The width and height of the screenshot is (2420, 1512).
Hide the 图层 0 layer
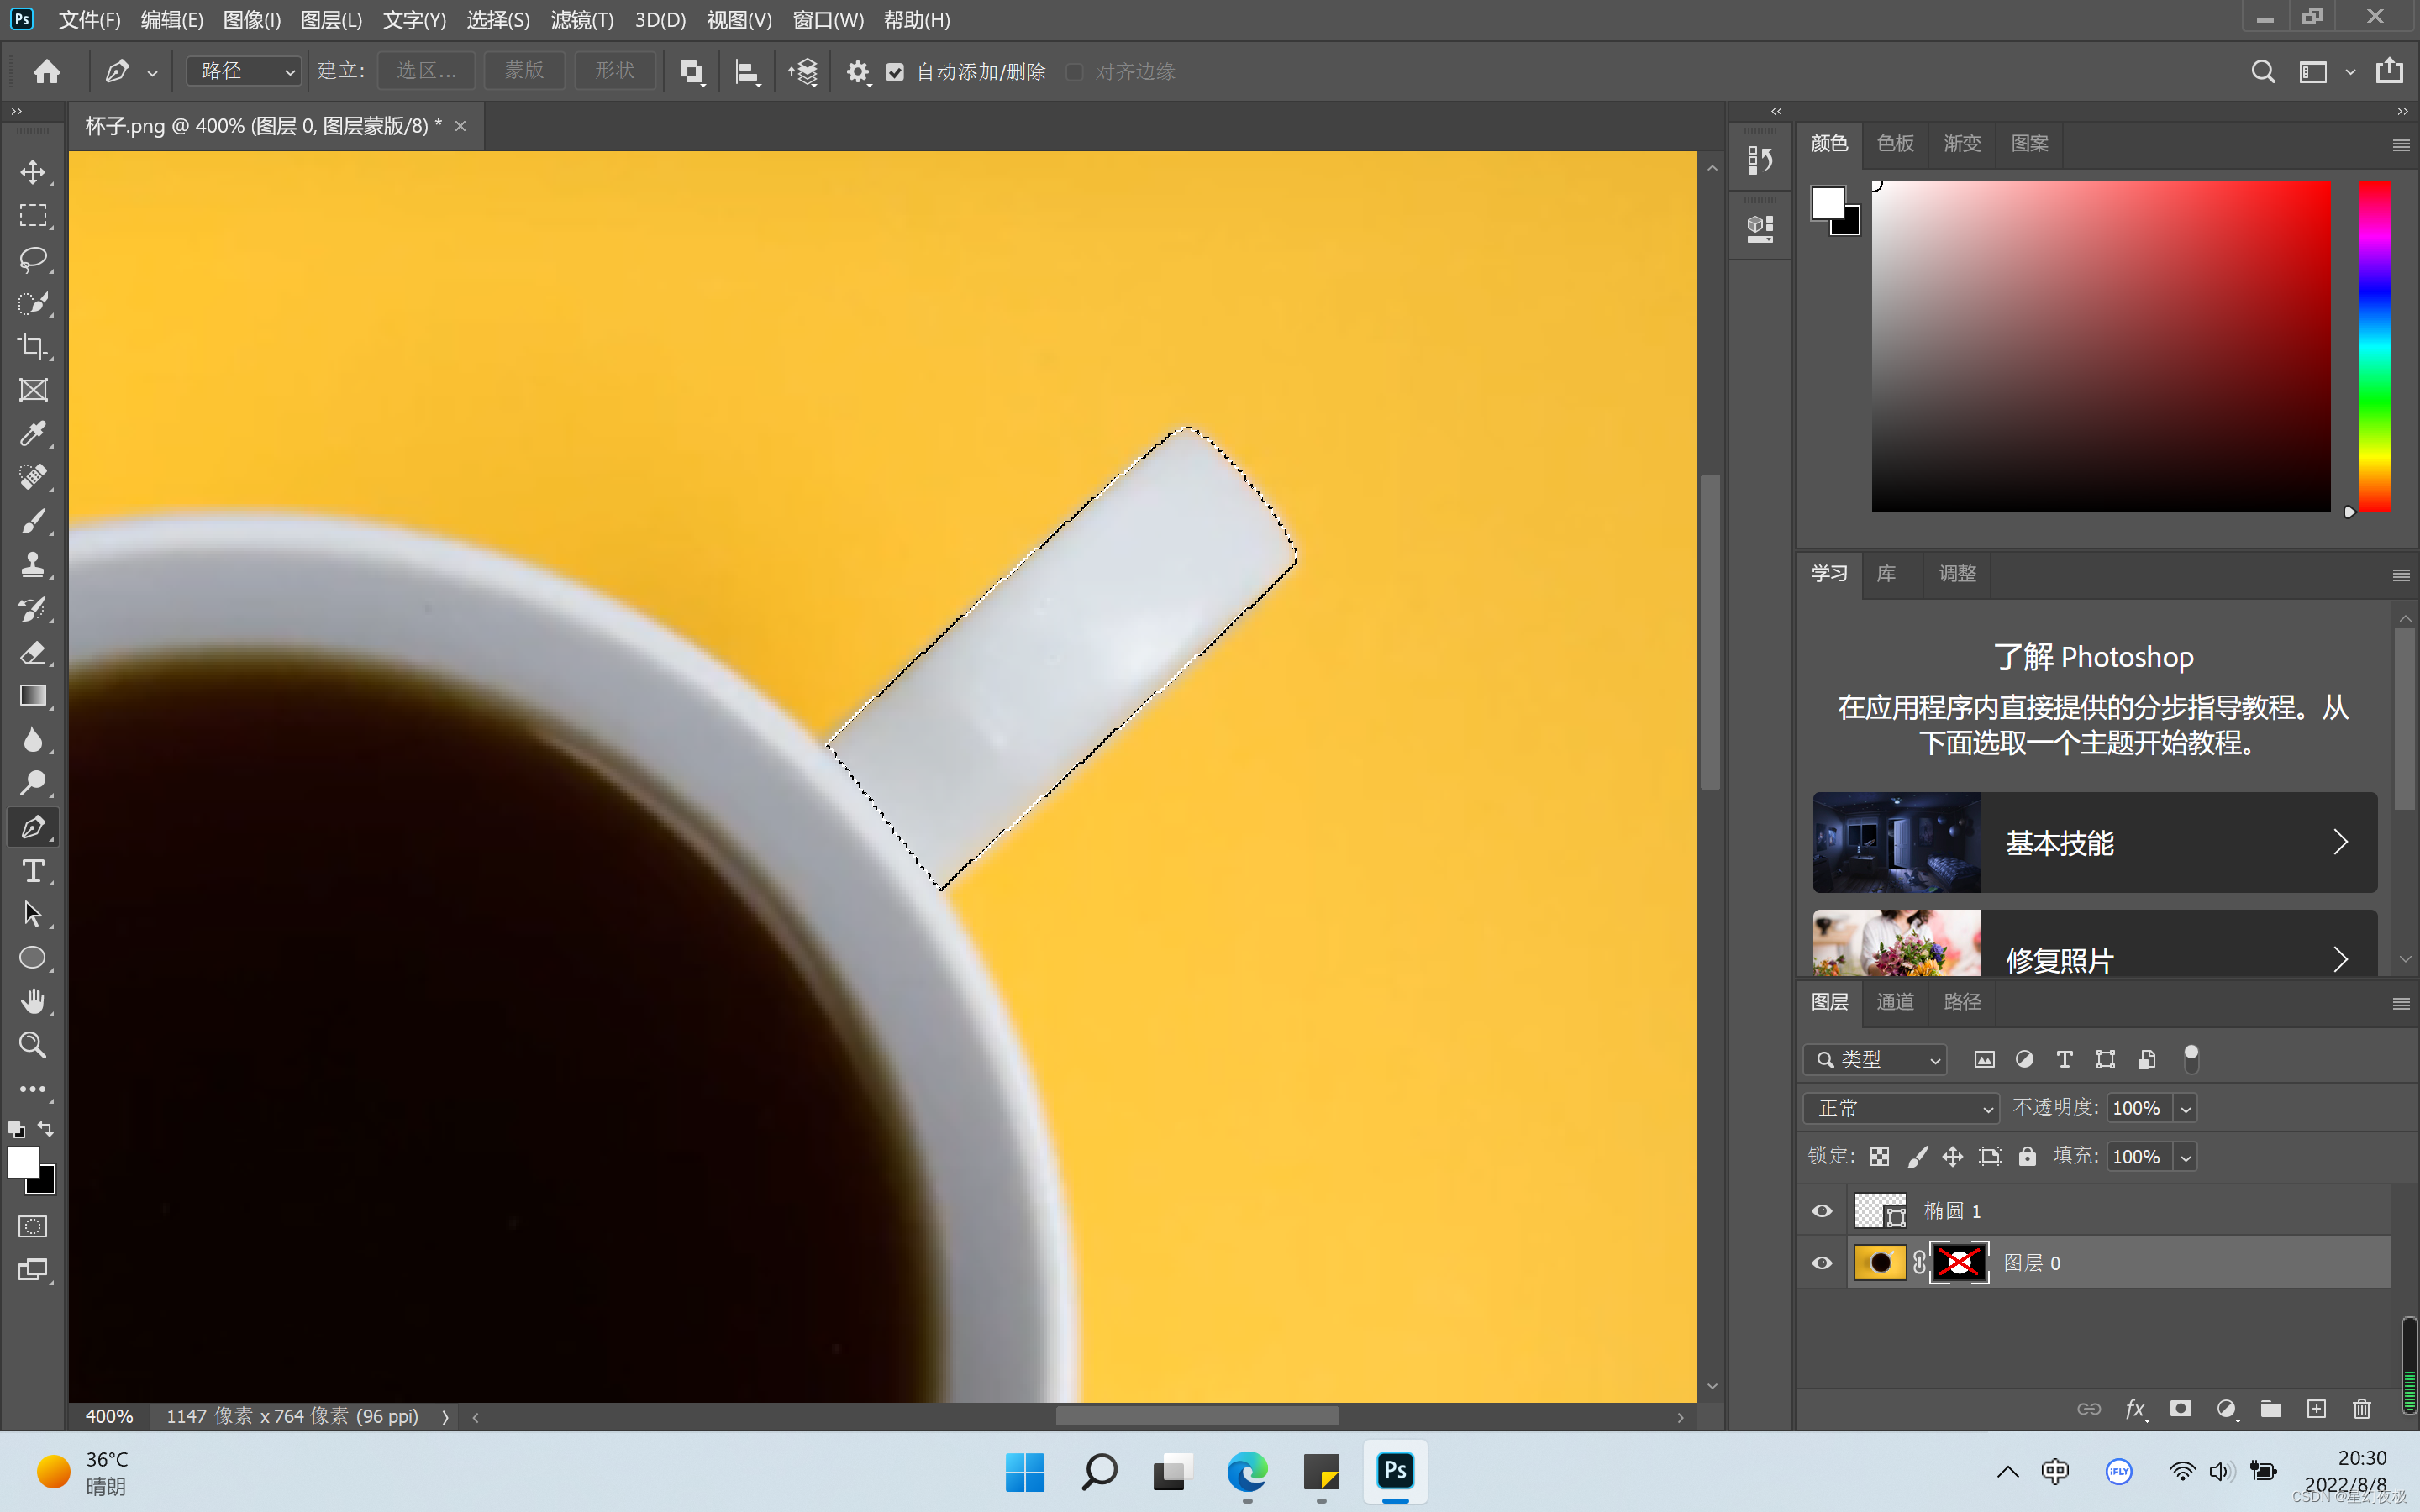[1822, 1263]
